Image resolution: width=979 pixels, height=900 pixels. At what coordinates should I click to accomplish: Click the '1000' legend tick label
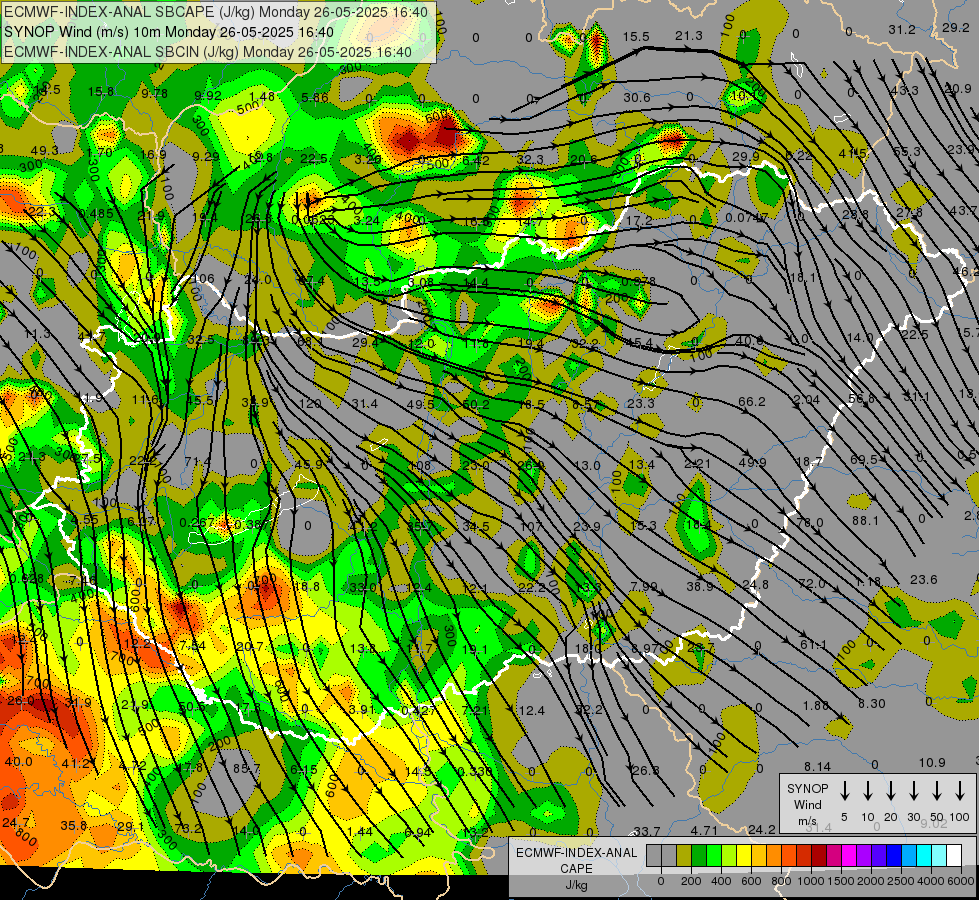point(812,882)
